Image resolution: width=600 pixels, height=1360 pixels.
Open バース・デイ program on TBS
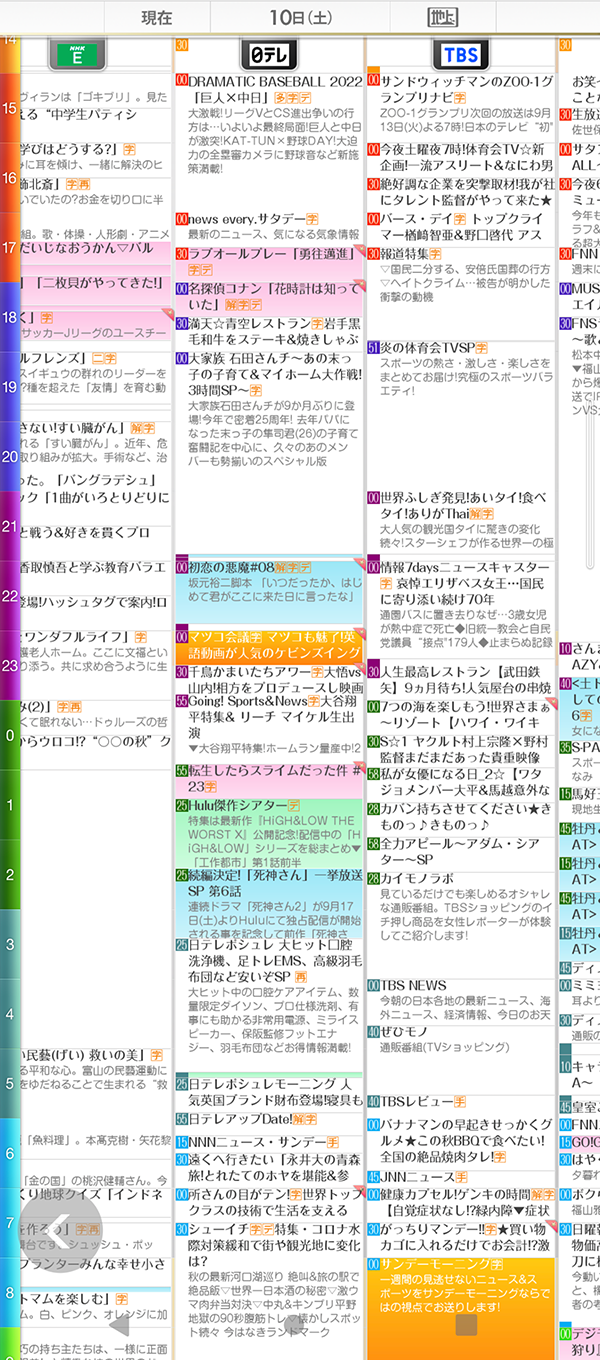[460, 227]
